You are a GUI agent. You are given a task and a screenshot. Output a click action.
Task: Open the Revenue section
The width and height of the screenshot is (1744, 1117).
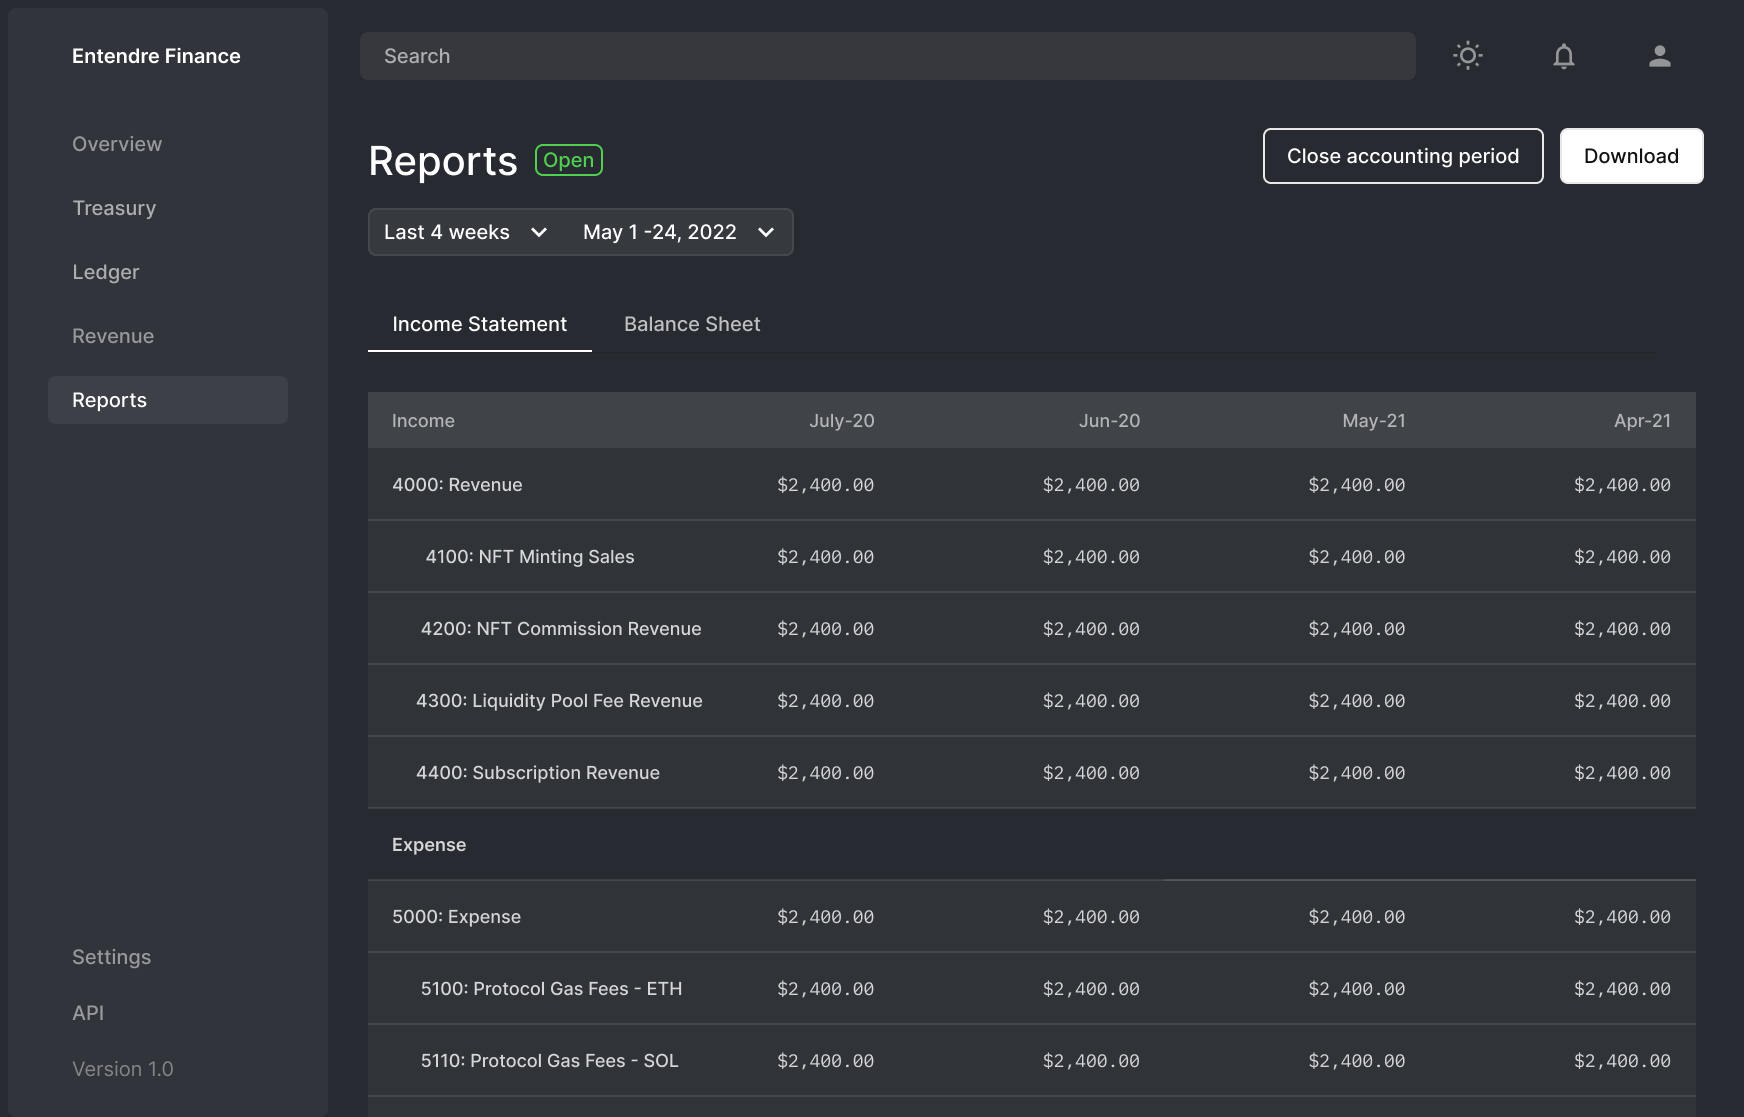point(113,336)
